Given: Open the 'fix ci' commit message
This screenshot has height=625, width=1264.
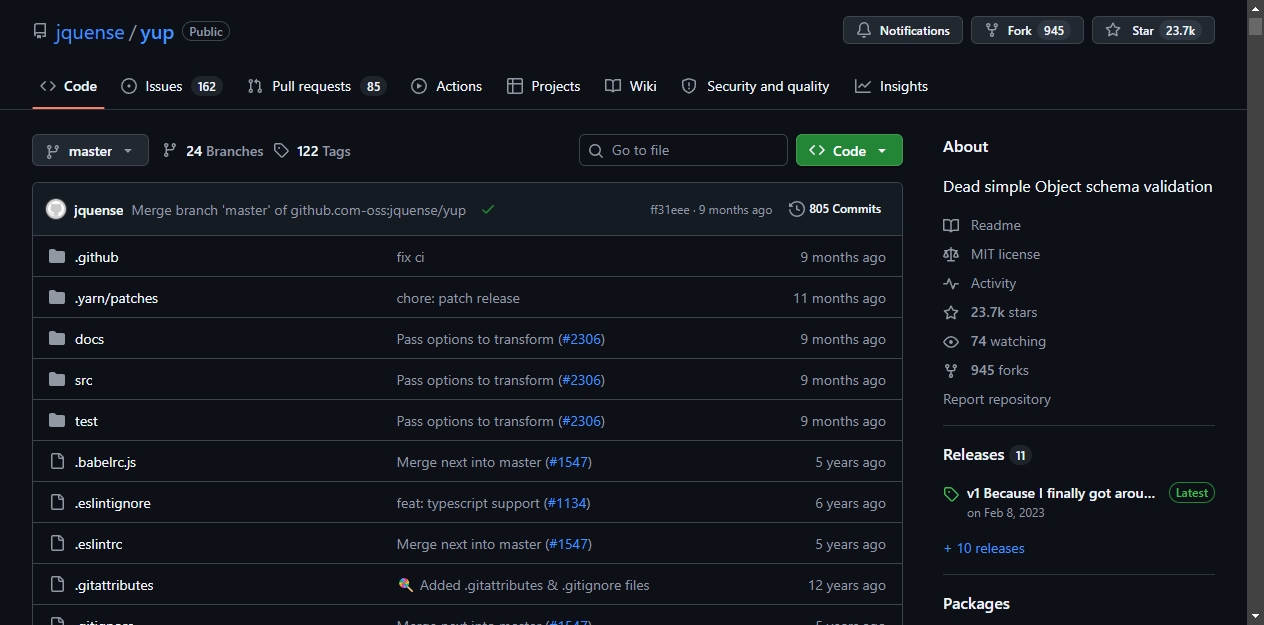Looking at the screenshot, I should tap(410, 257).
